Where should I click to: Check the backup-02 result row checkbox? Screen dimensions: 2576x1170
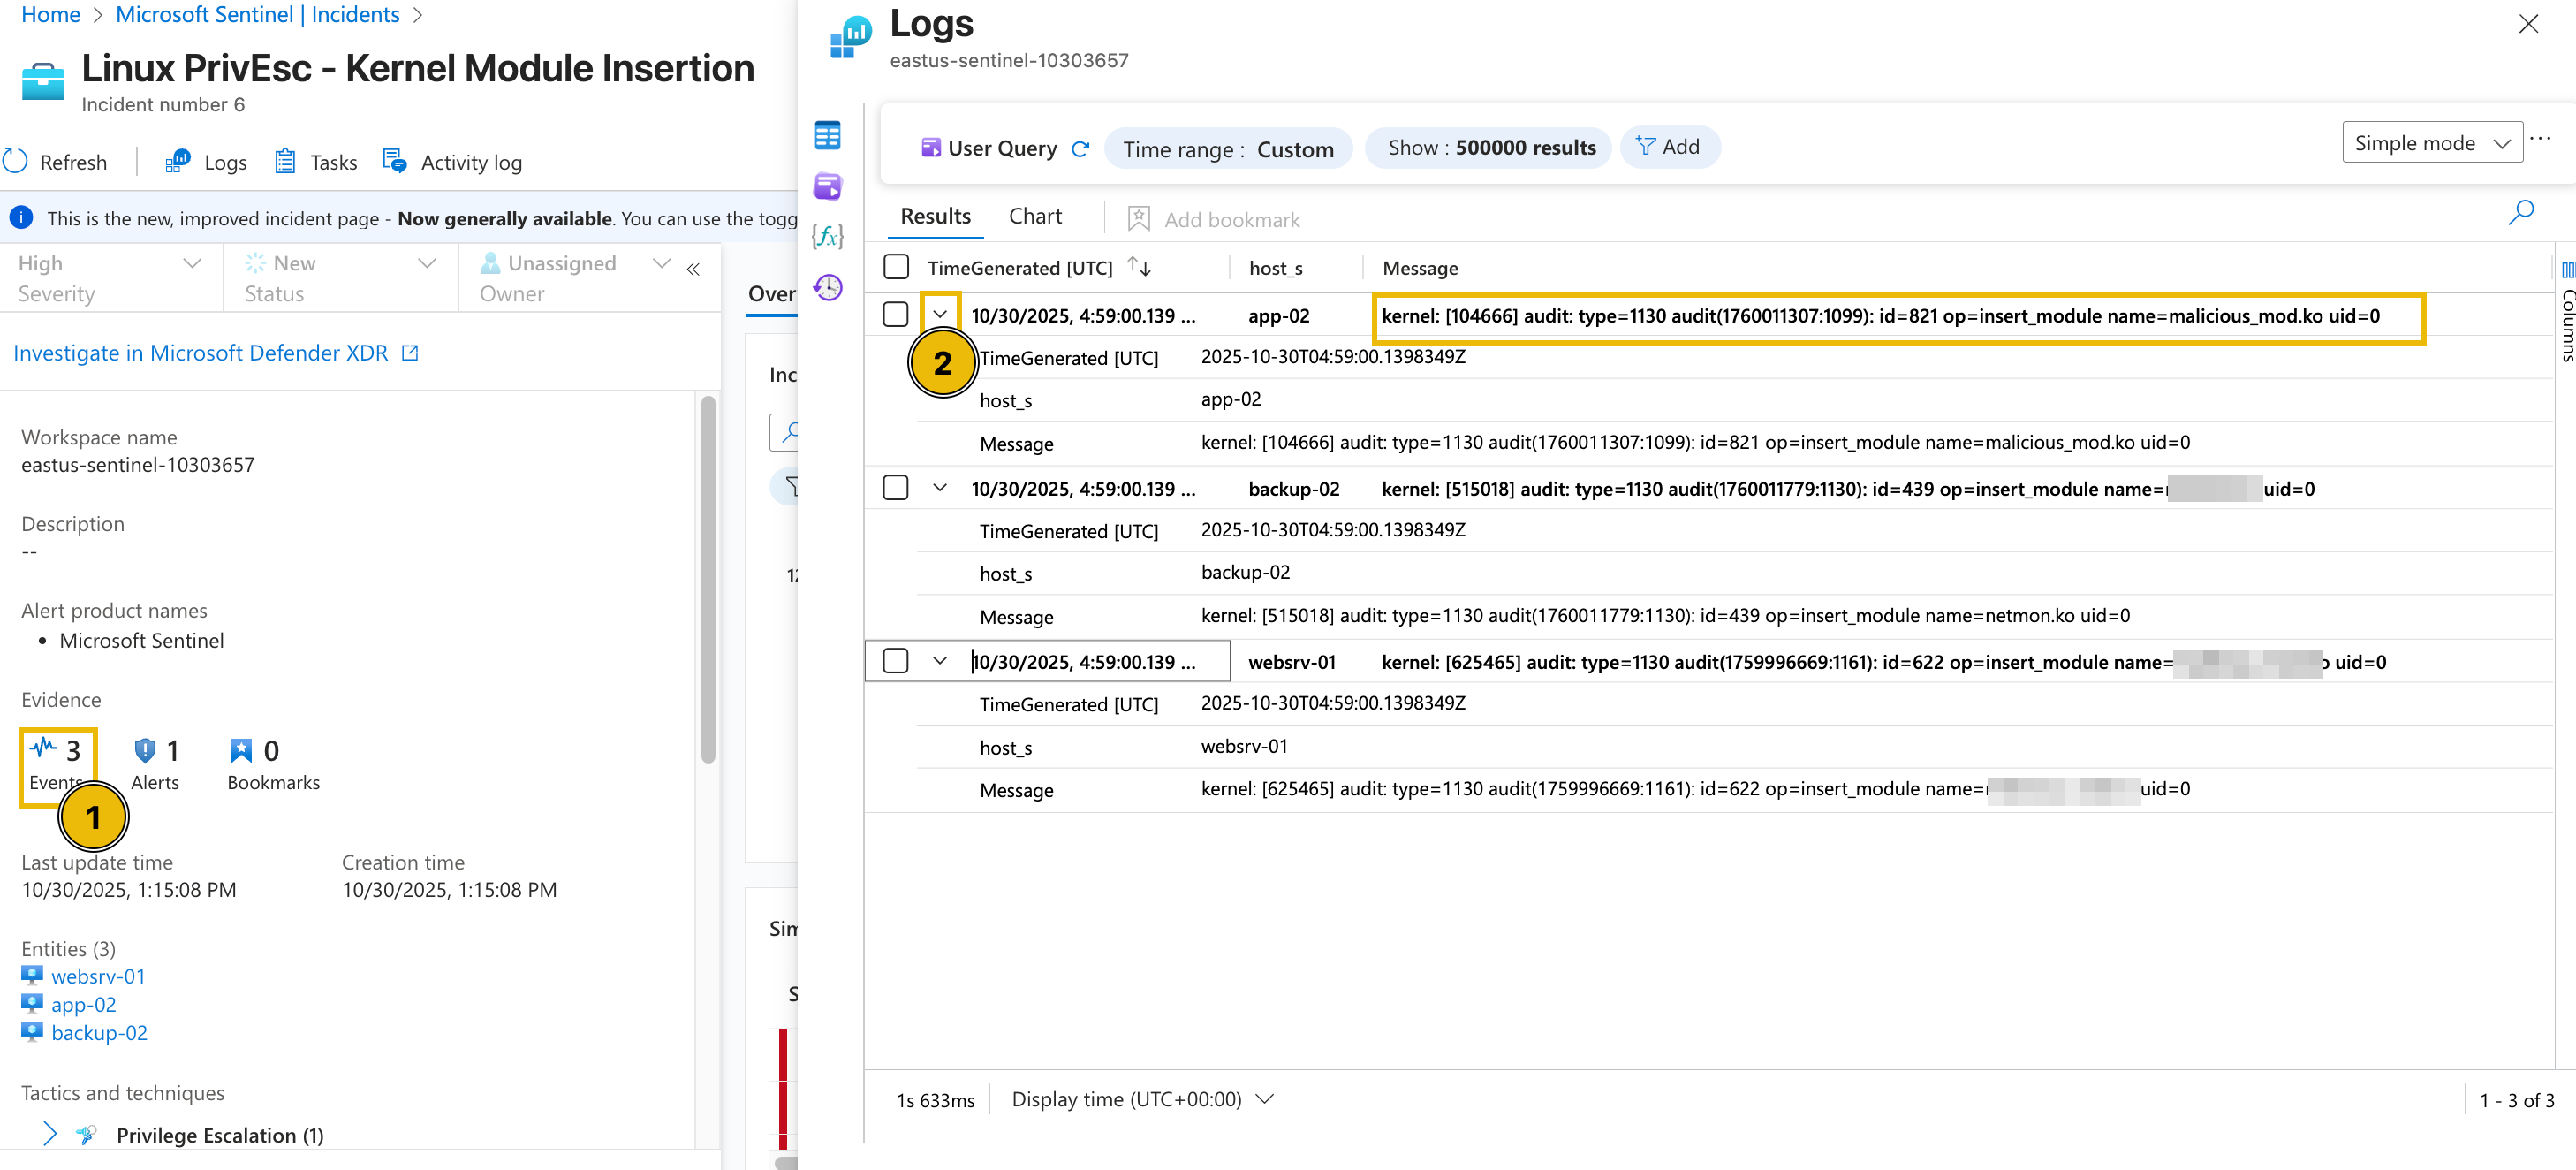click(x=895, y=488)
